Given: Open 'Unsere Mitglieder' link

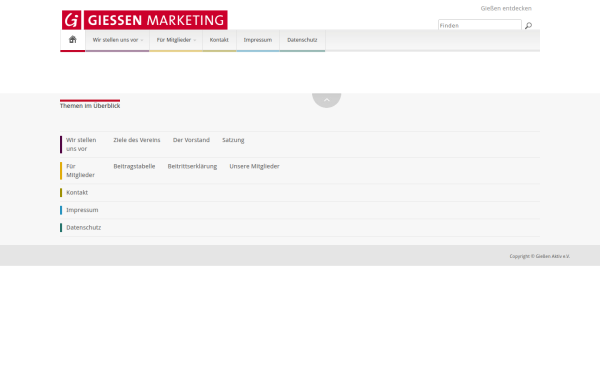Looking at the screenshot, I should 254,166.
